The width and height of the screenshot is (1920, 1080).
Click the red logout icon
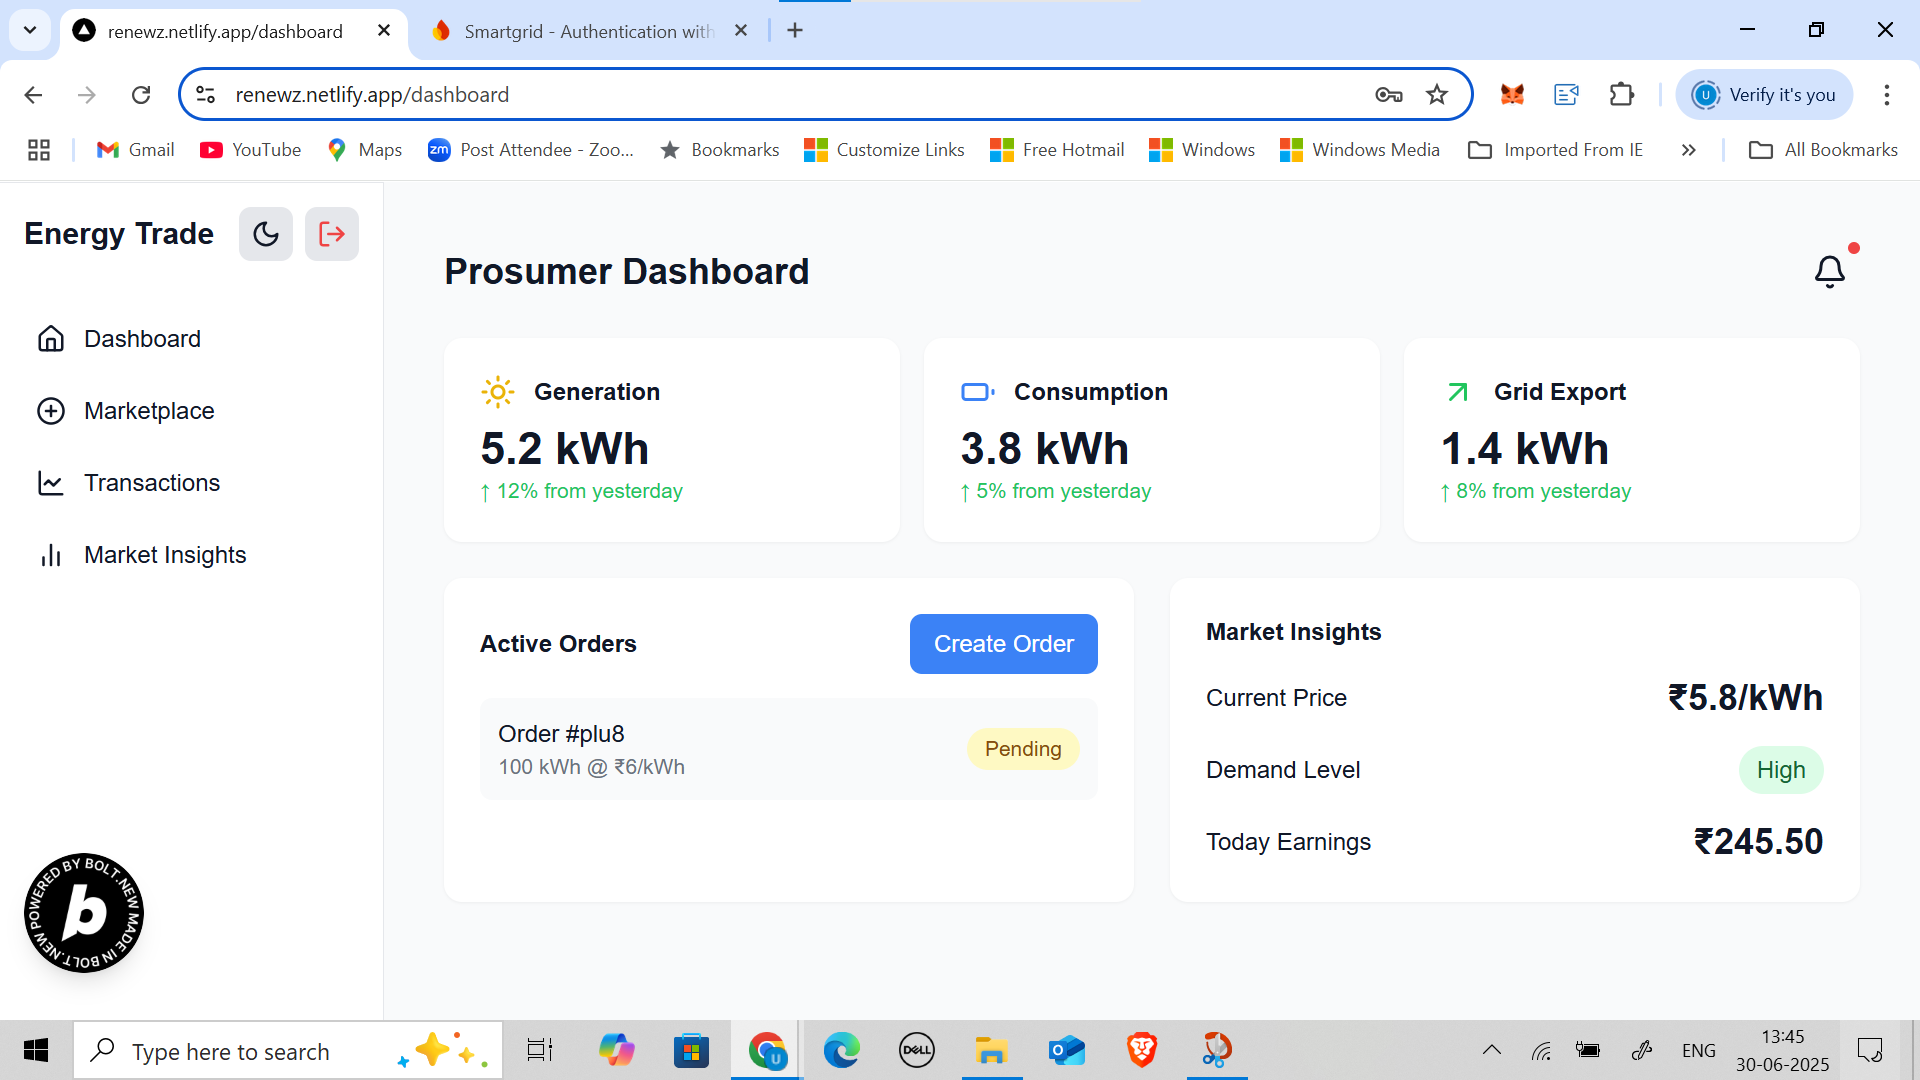pos(331,234)
